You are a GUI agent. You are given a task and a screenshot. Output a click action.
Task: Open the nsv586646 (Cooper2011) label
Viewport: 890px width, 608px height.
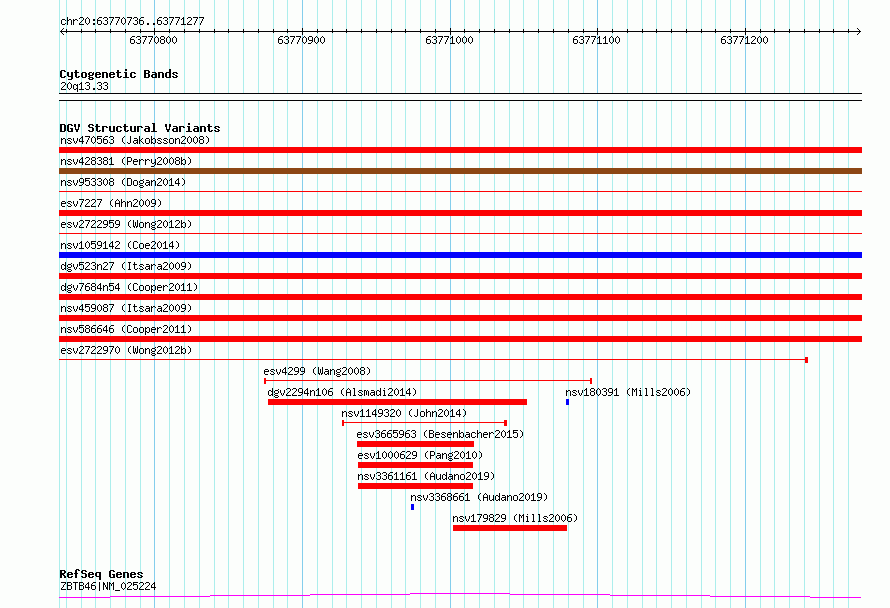(126, 329)
